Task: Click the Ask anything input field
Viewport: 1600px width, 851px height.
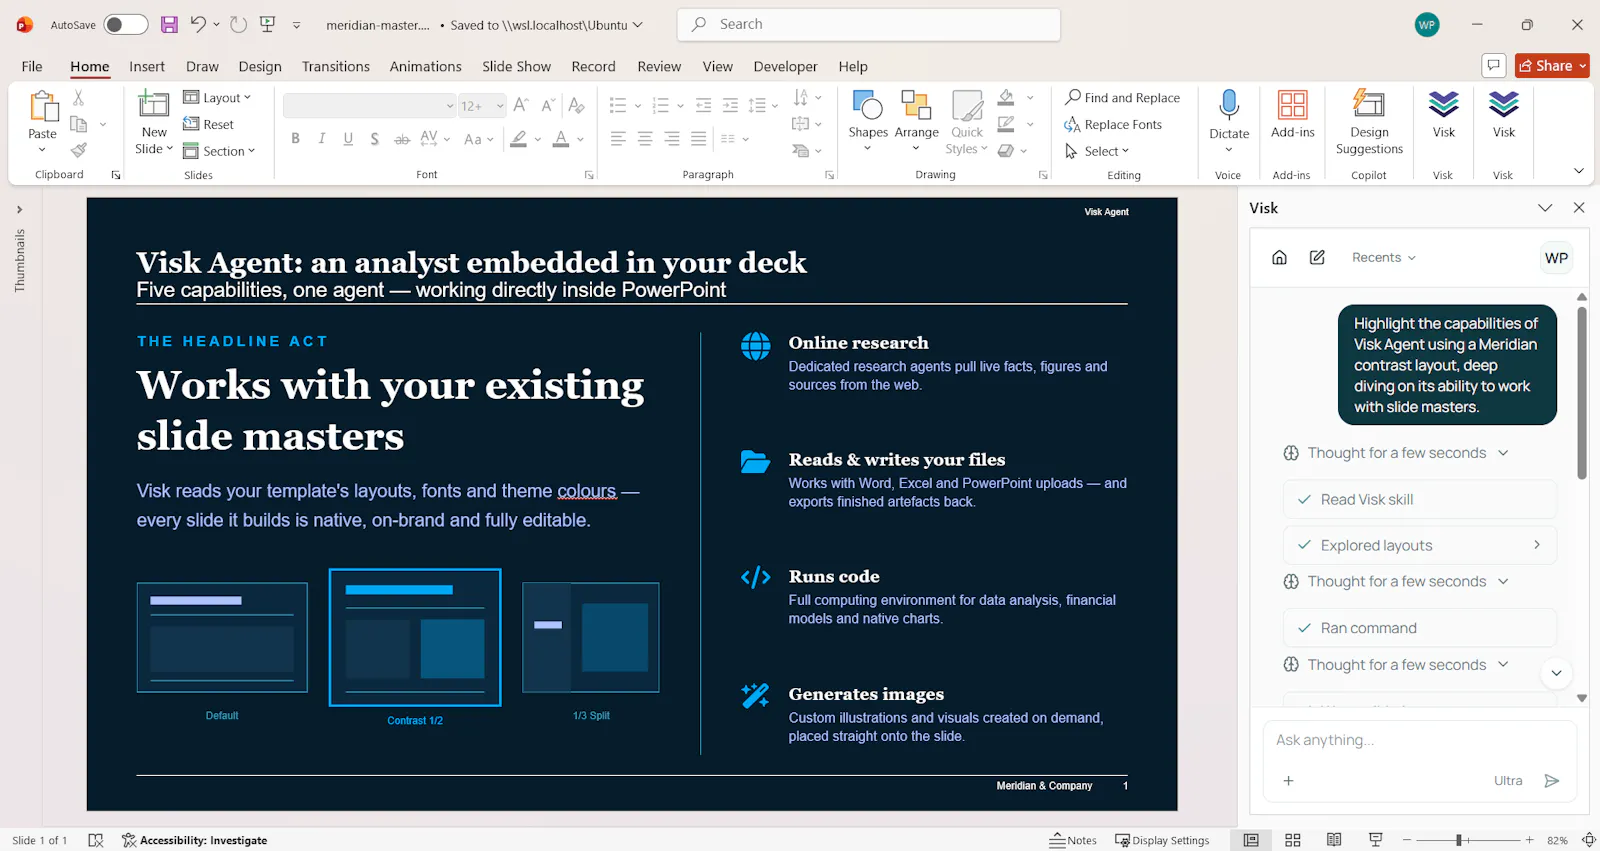Action: click(1419, 740)
